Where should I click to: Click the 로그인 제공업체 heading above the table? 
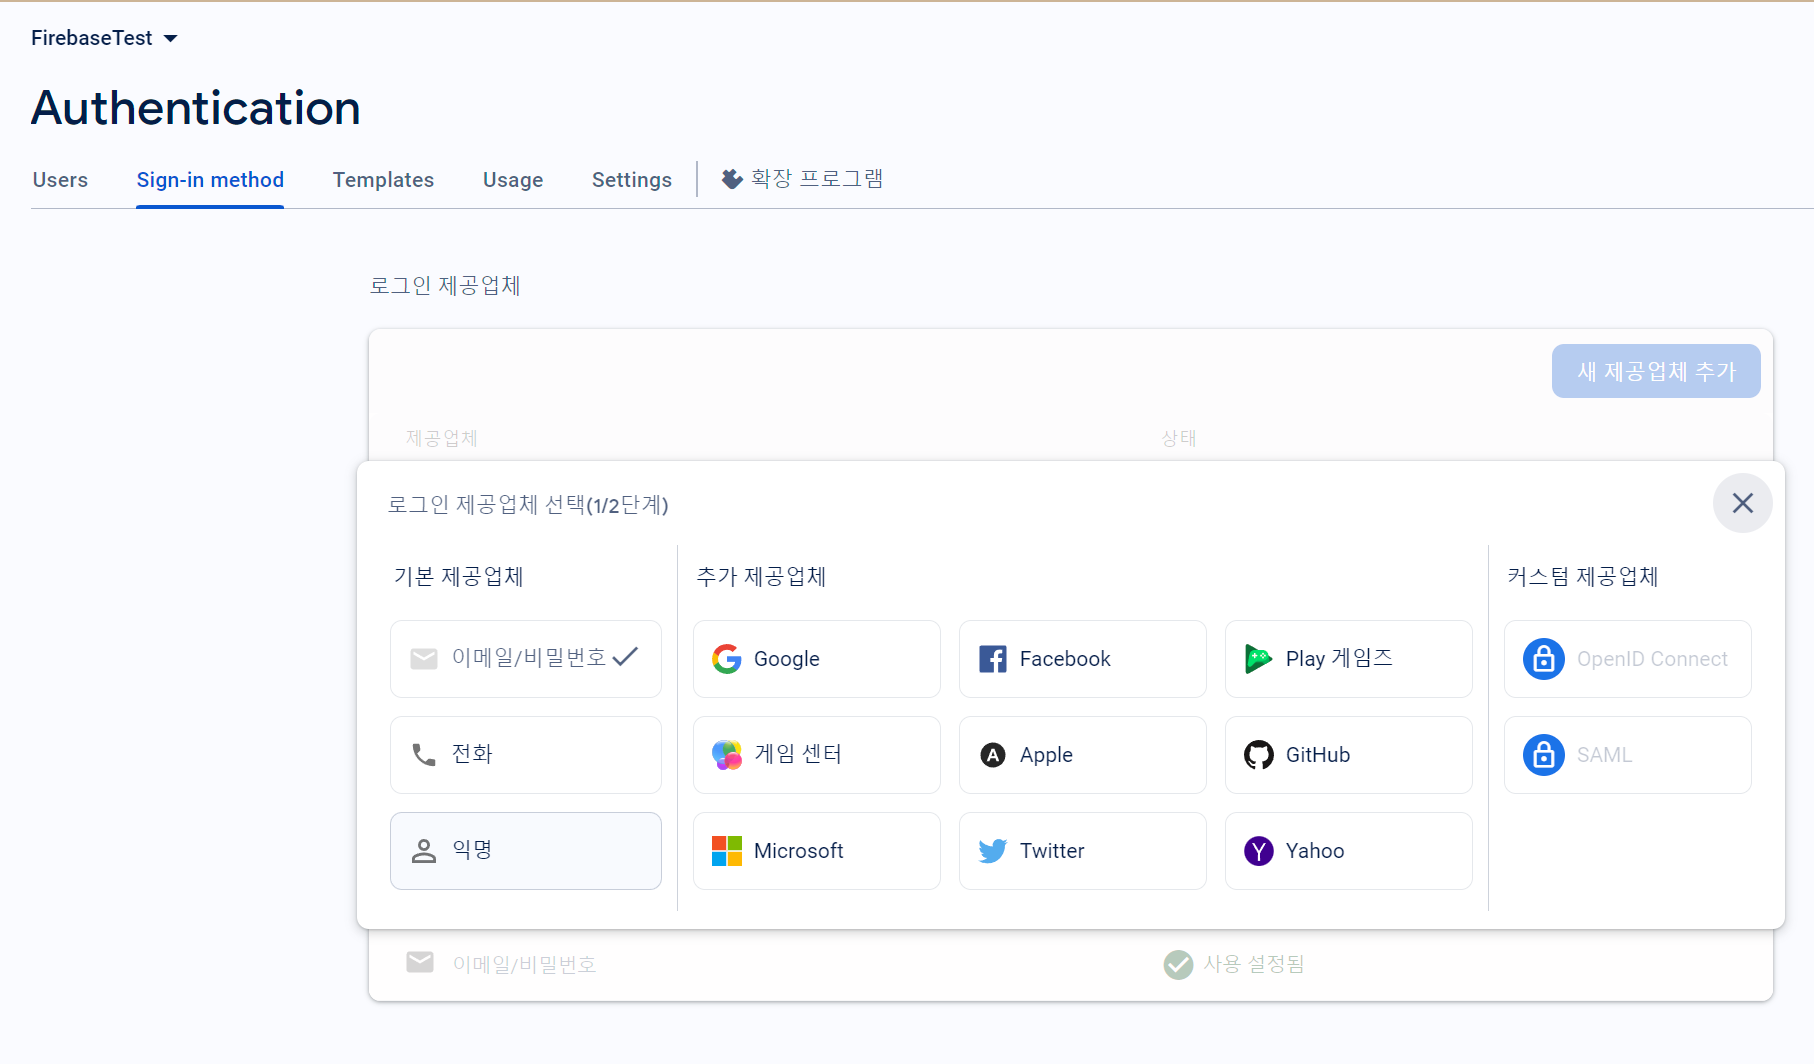click(x=445, y=286)
